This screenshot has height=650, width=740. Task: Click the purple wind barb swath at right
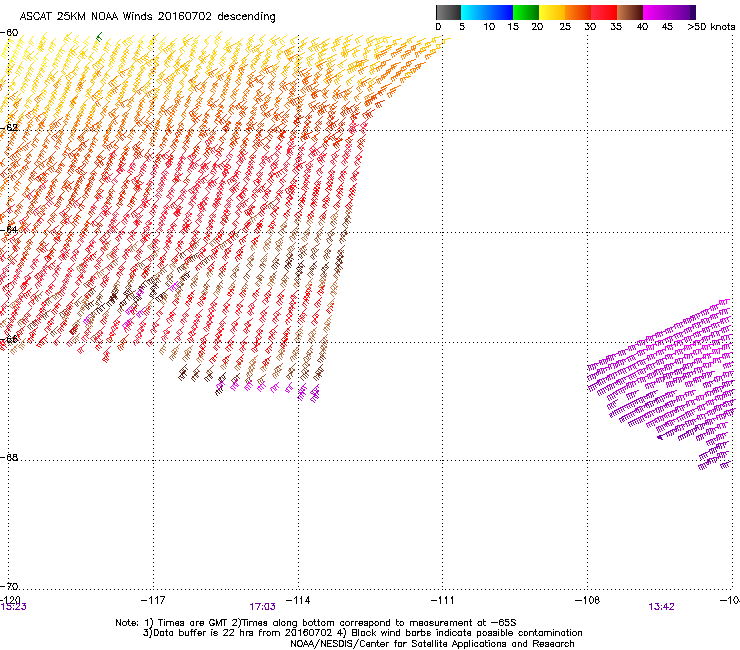(x=663, y=382)
